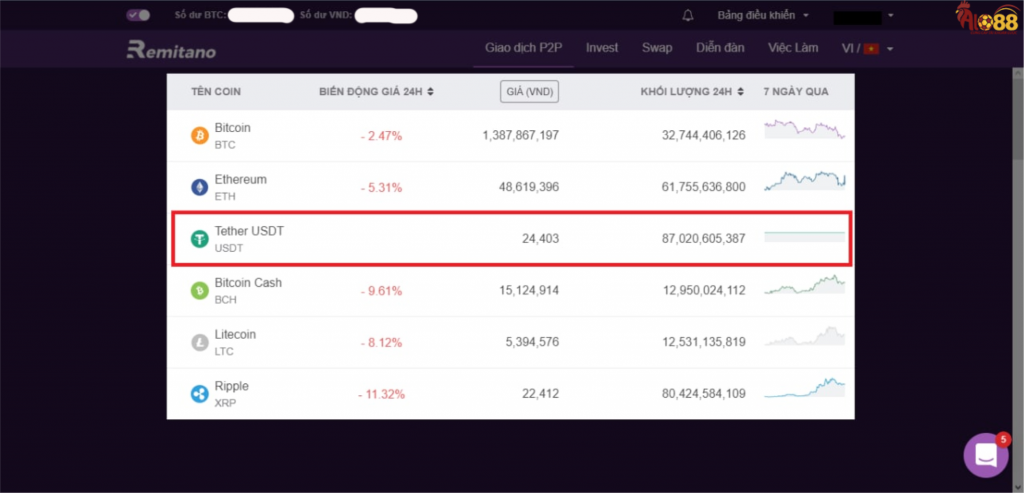Click Bitcoin price 1,387,867,197
The height and width of the screenshot is (494, 1024).
520,136
